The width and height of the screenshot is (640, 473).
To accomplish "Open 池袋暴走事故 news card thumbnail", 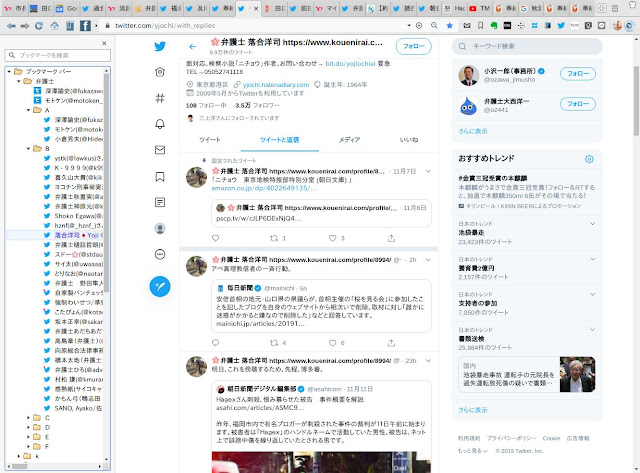I will 577,374.
